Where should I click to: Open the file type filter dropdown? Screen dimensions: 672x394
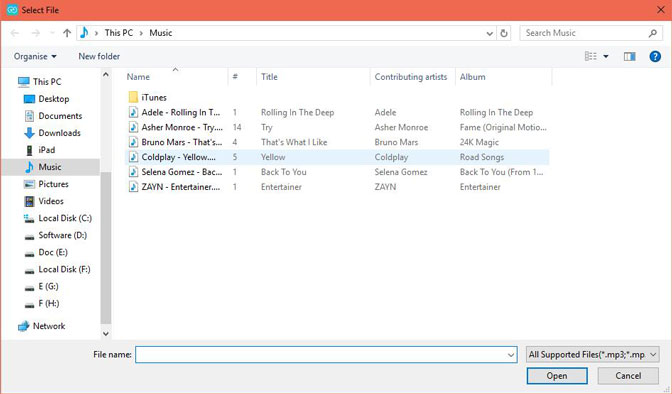(592, 355)
